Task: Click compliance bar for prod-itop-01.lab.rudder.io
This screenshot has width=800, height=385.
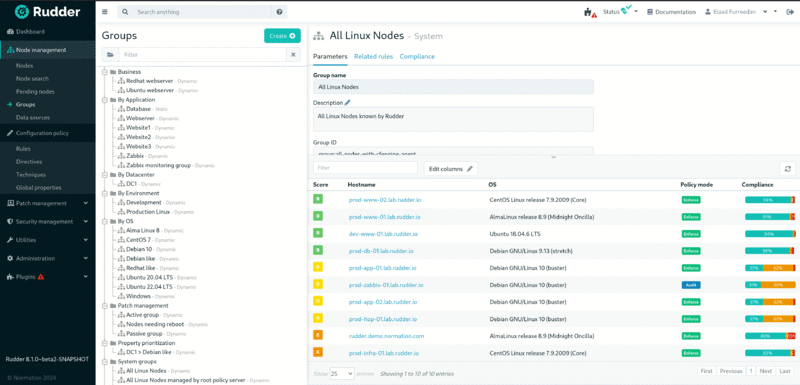Action: pos(770,319)
